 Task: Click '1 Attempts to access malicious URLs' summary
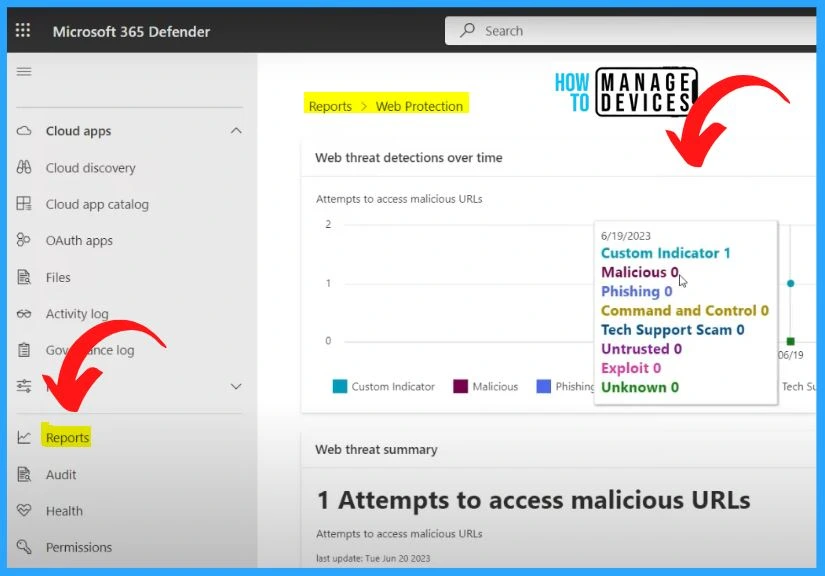[534, 500]
